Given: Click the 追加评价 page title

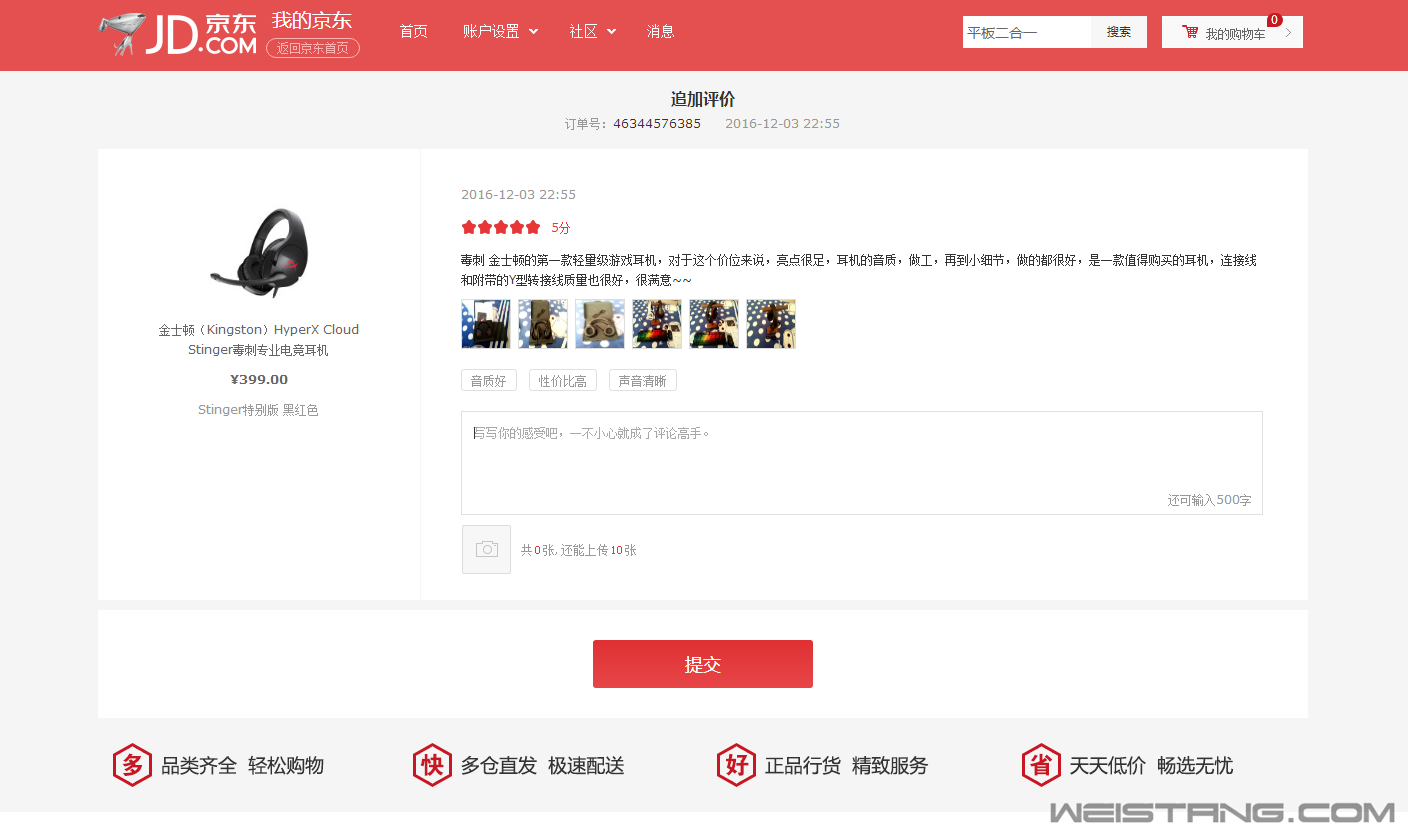Looking at the screenshot, I should (x=703, y=99).
